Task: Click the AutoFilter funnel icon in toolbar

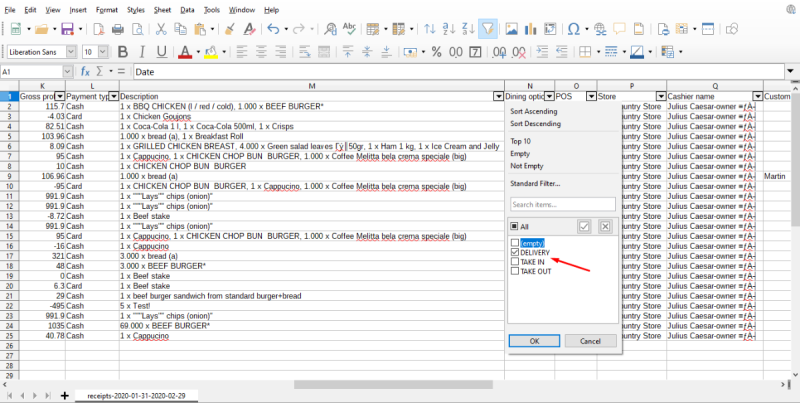Action: pos(487,29)
